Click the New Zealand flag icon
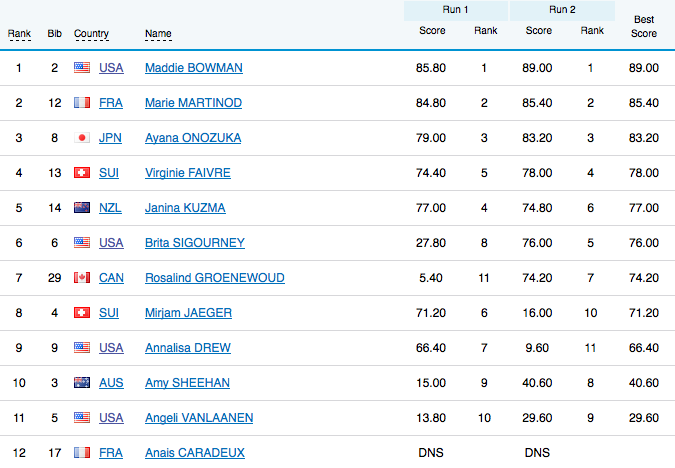Screen dimensions: 675x468 [82, 208]
